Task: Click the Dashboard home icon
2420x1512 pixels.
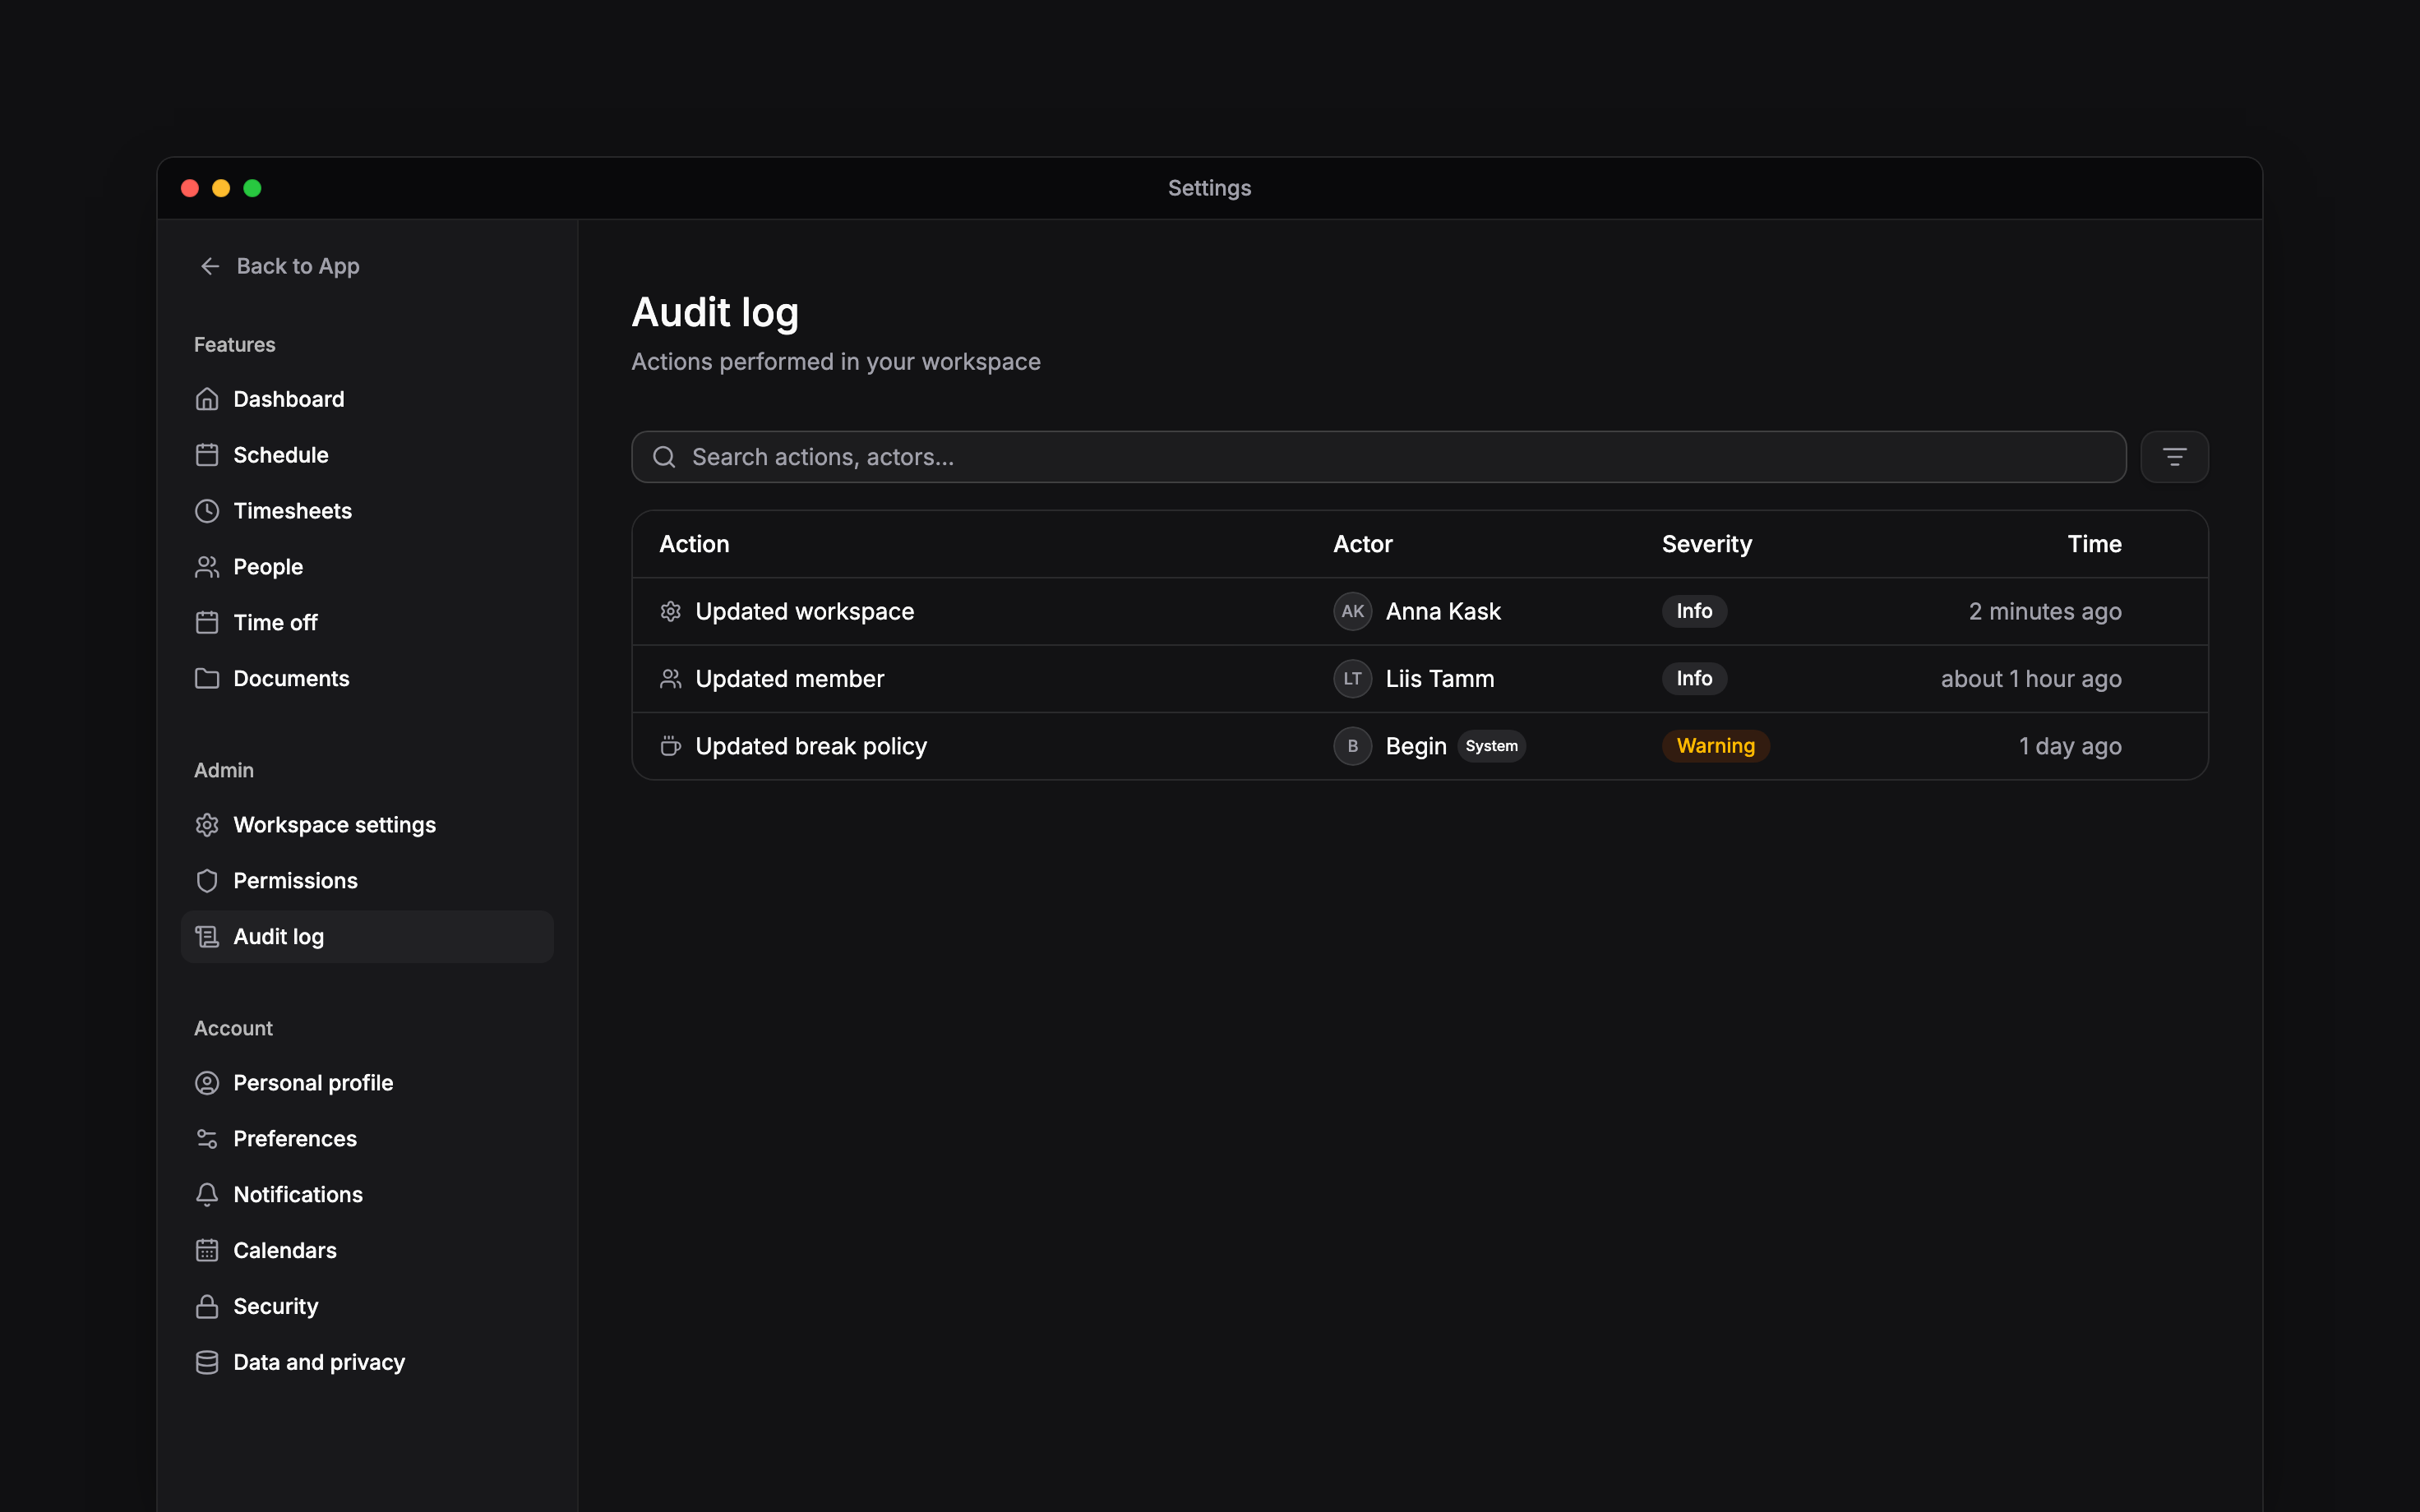Action: (207, 399)
